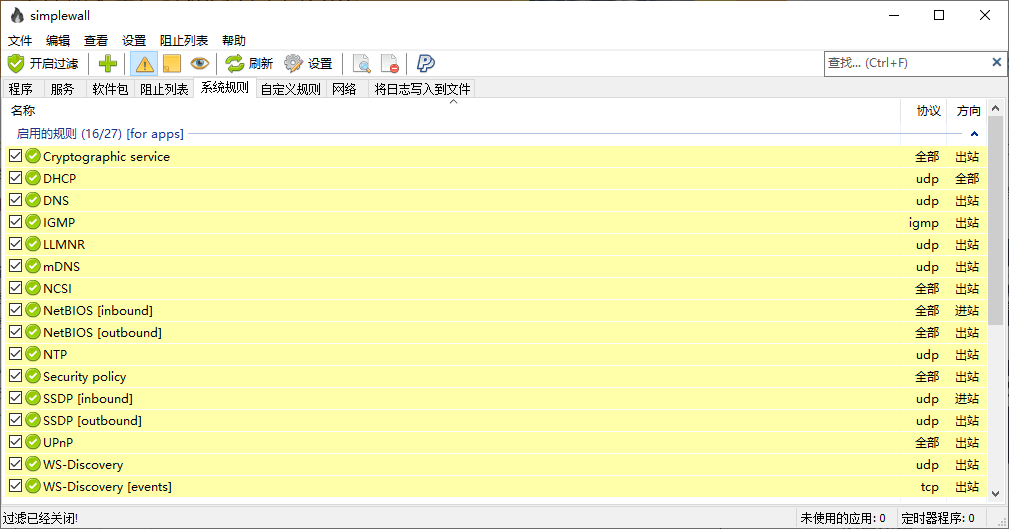Collapse the 启用的规则 group using its chevron
1009x529 pixels.
click(x=974, y=134)
